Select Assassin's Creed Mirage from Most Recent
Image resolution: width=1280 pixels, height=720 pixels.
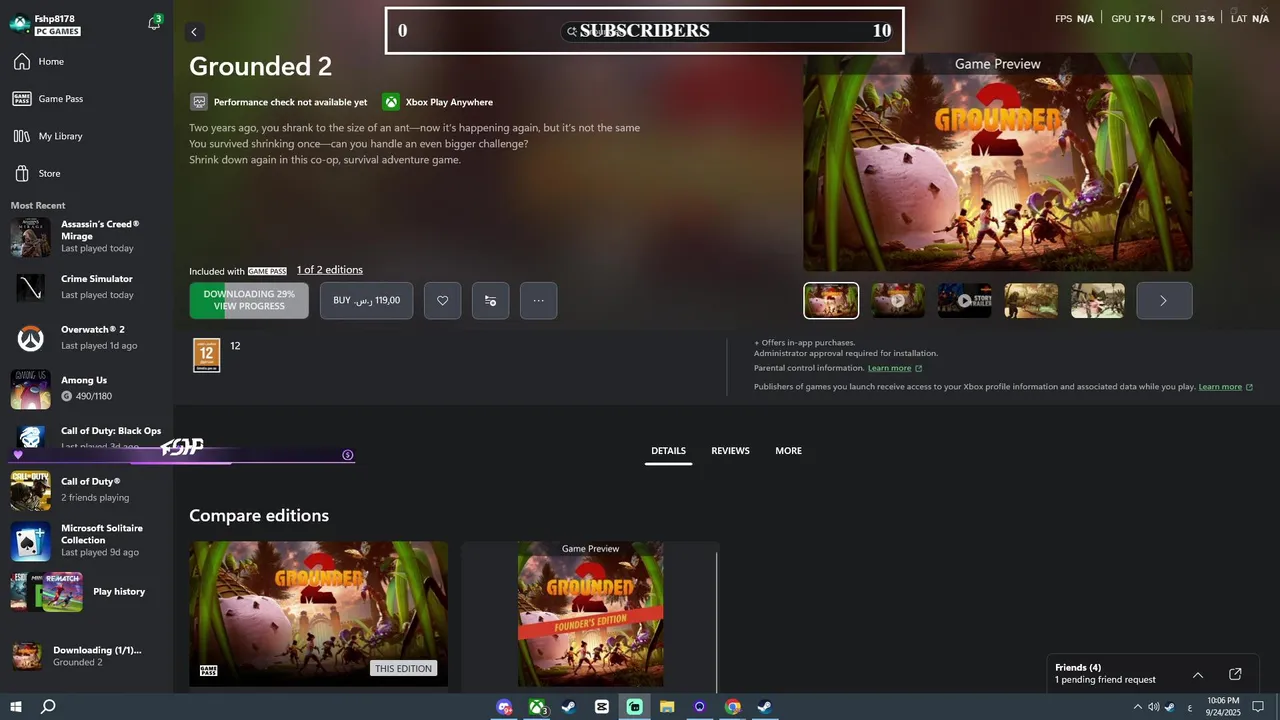86,236
